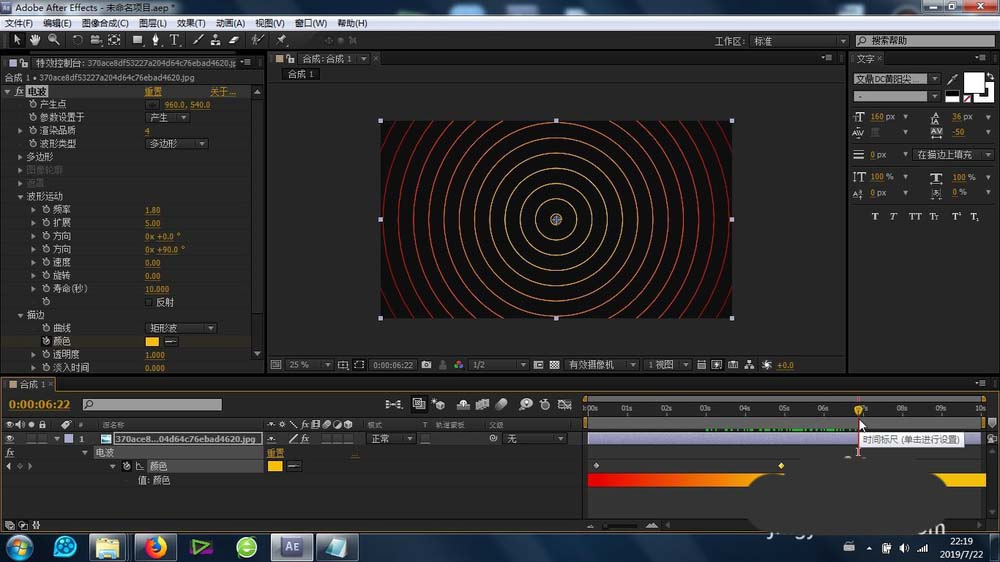The width and height of the screenshot is (1000, 562).
Task: Click the snapshot camera icon in viewer
Action: [x=427, y=365]
